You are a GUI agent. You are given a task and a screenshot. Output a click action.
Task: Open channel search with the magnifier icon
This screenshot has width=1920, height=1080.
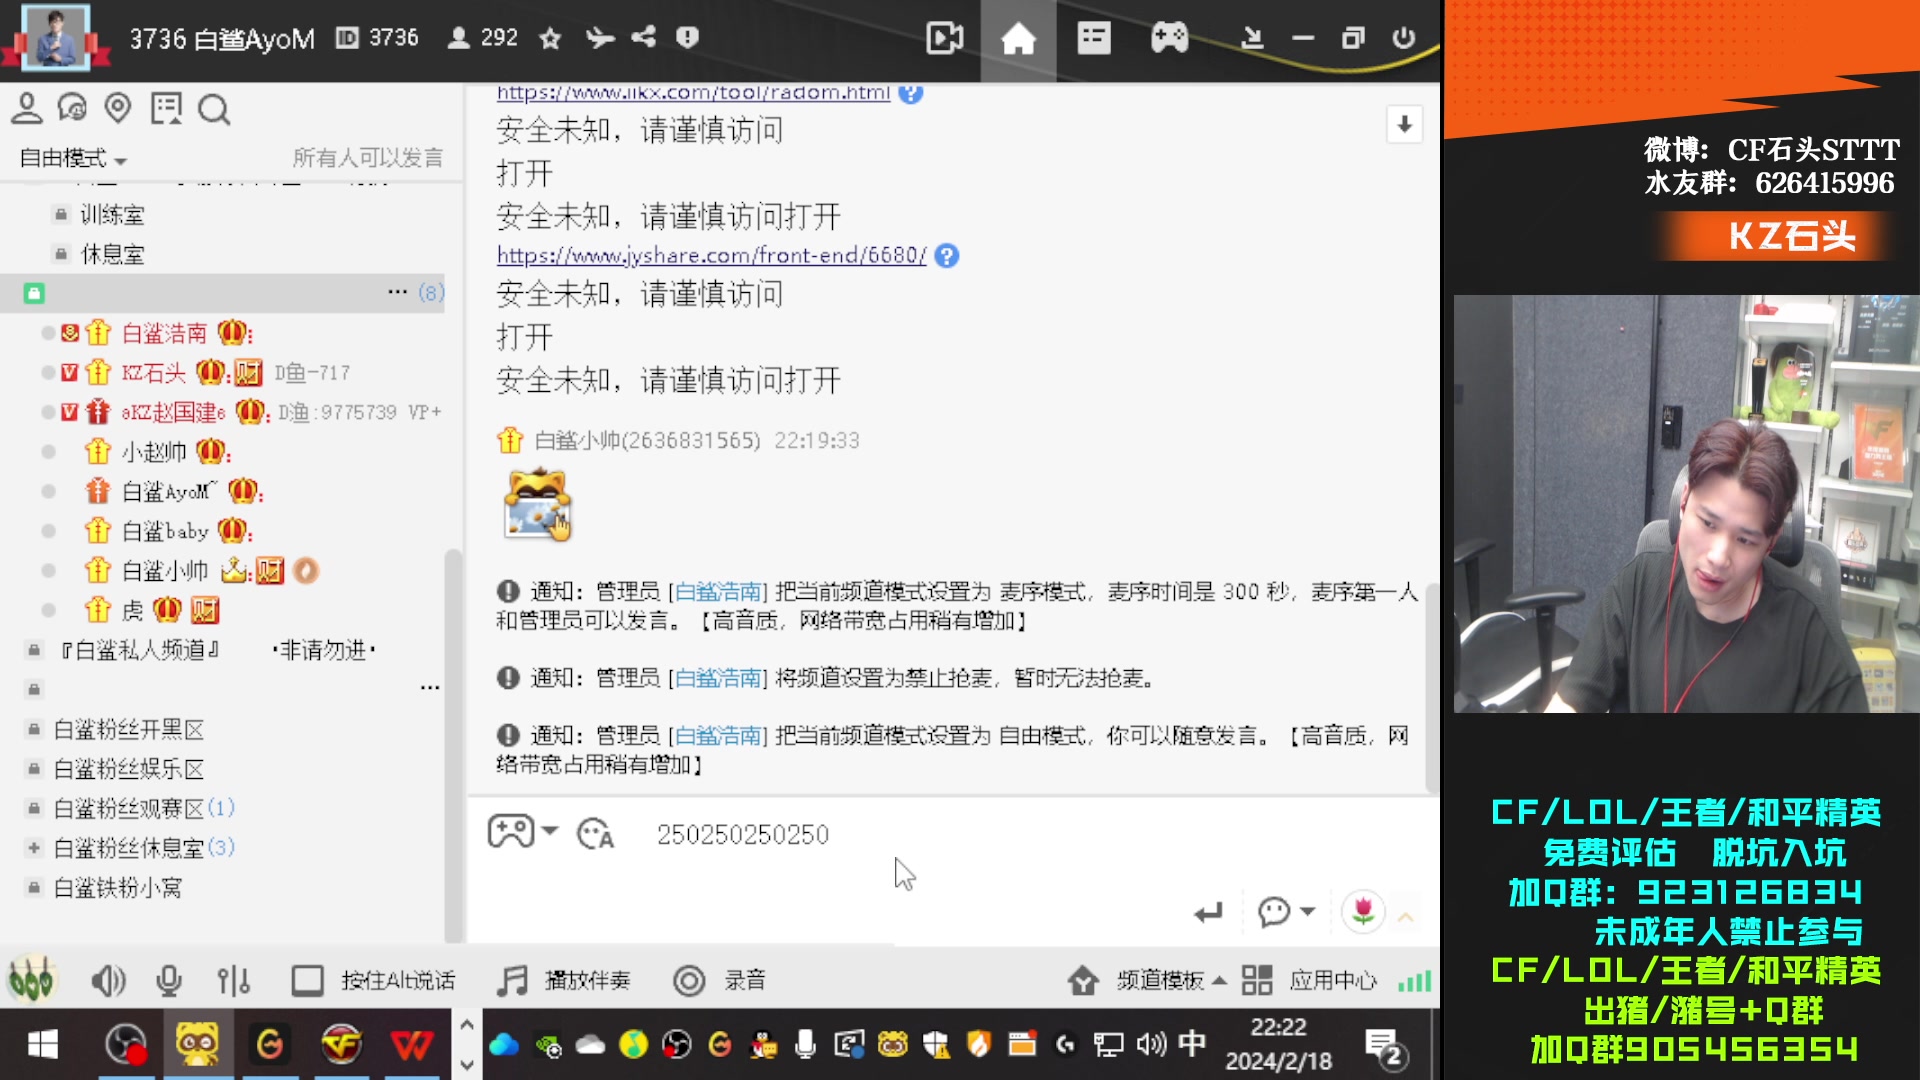tap(214, 110)
